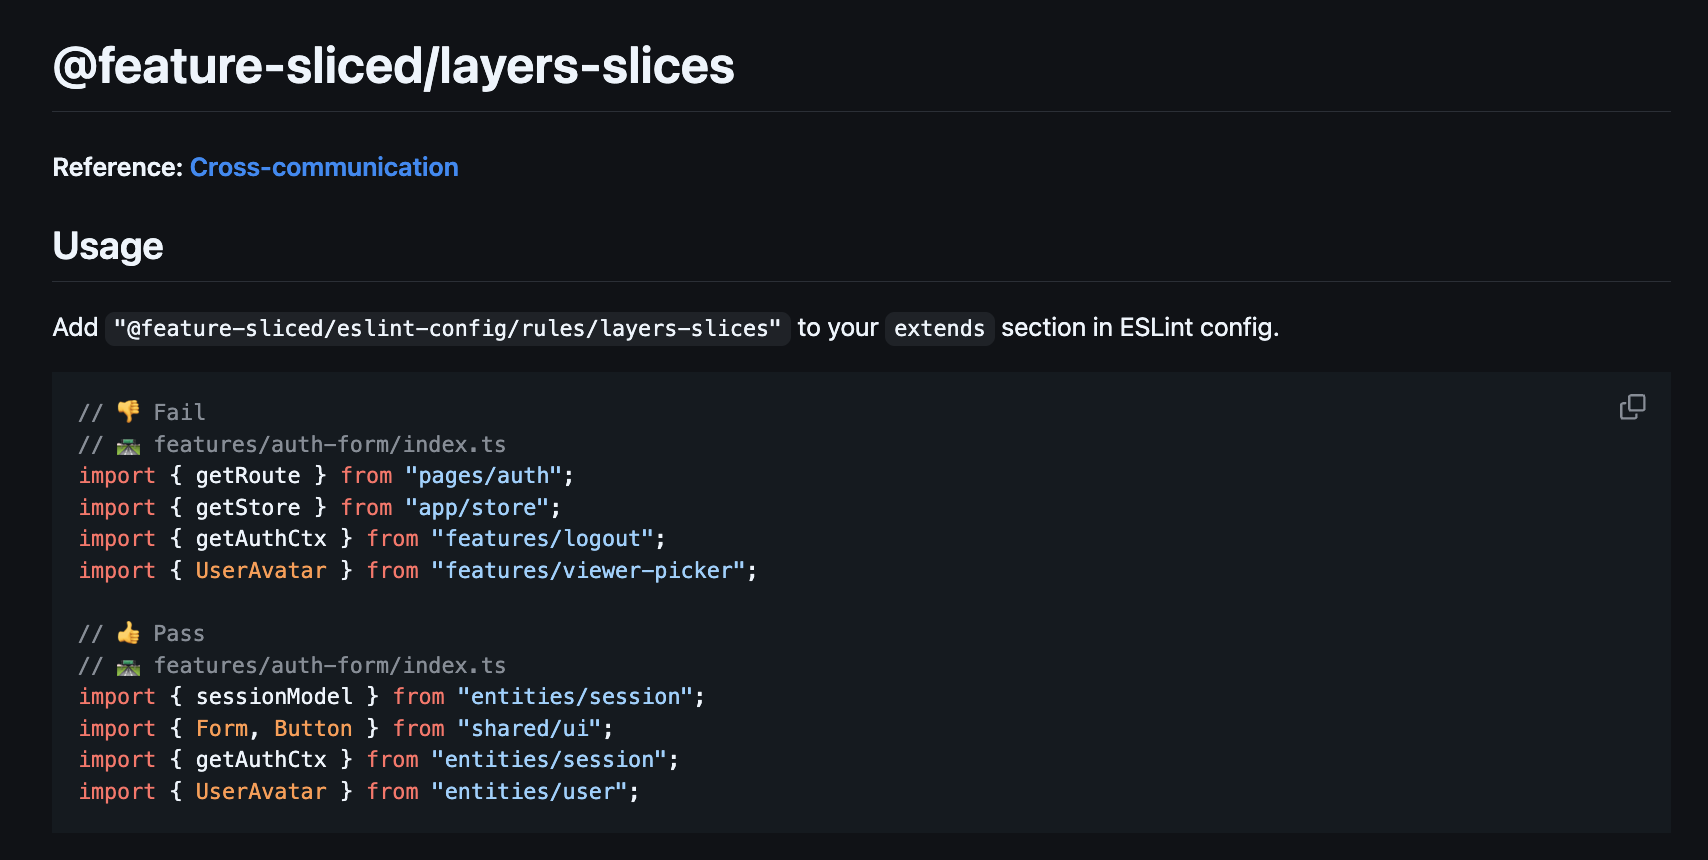Click the thumbs-down emoji beside Fail

[x=129, y=412]
